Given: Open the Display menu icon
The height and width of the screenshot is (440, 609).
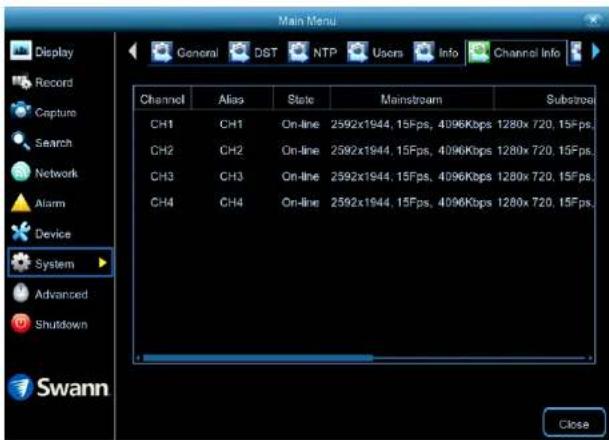Looking at the screenshot, I should point(21,50).
